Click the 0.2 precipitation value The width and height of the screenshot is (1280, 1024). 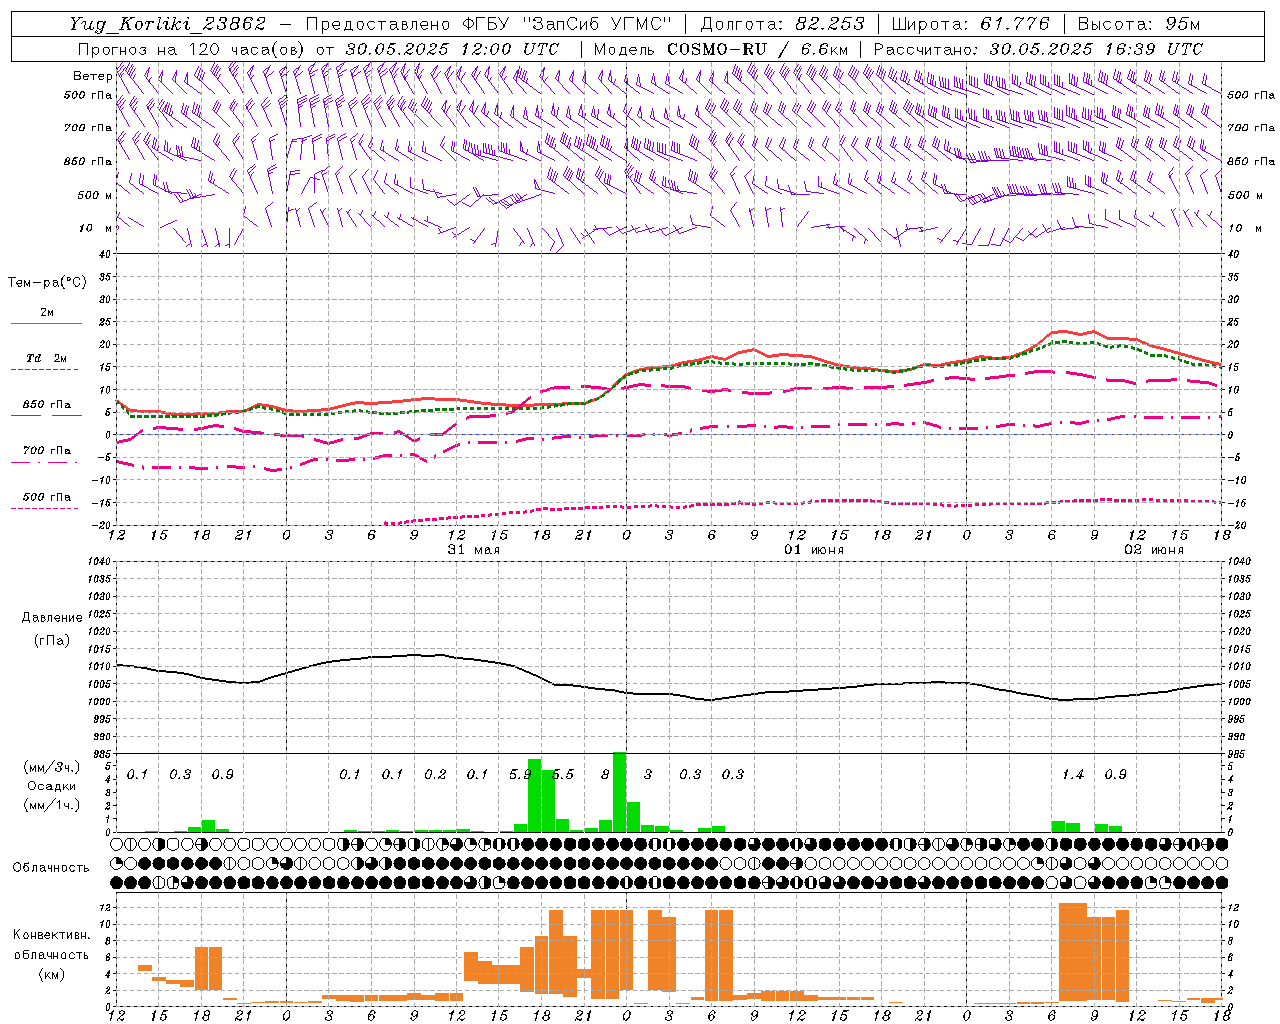click(x=435, y=775)
